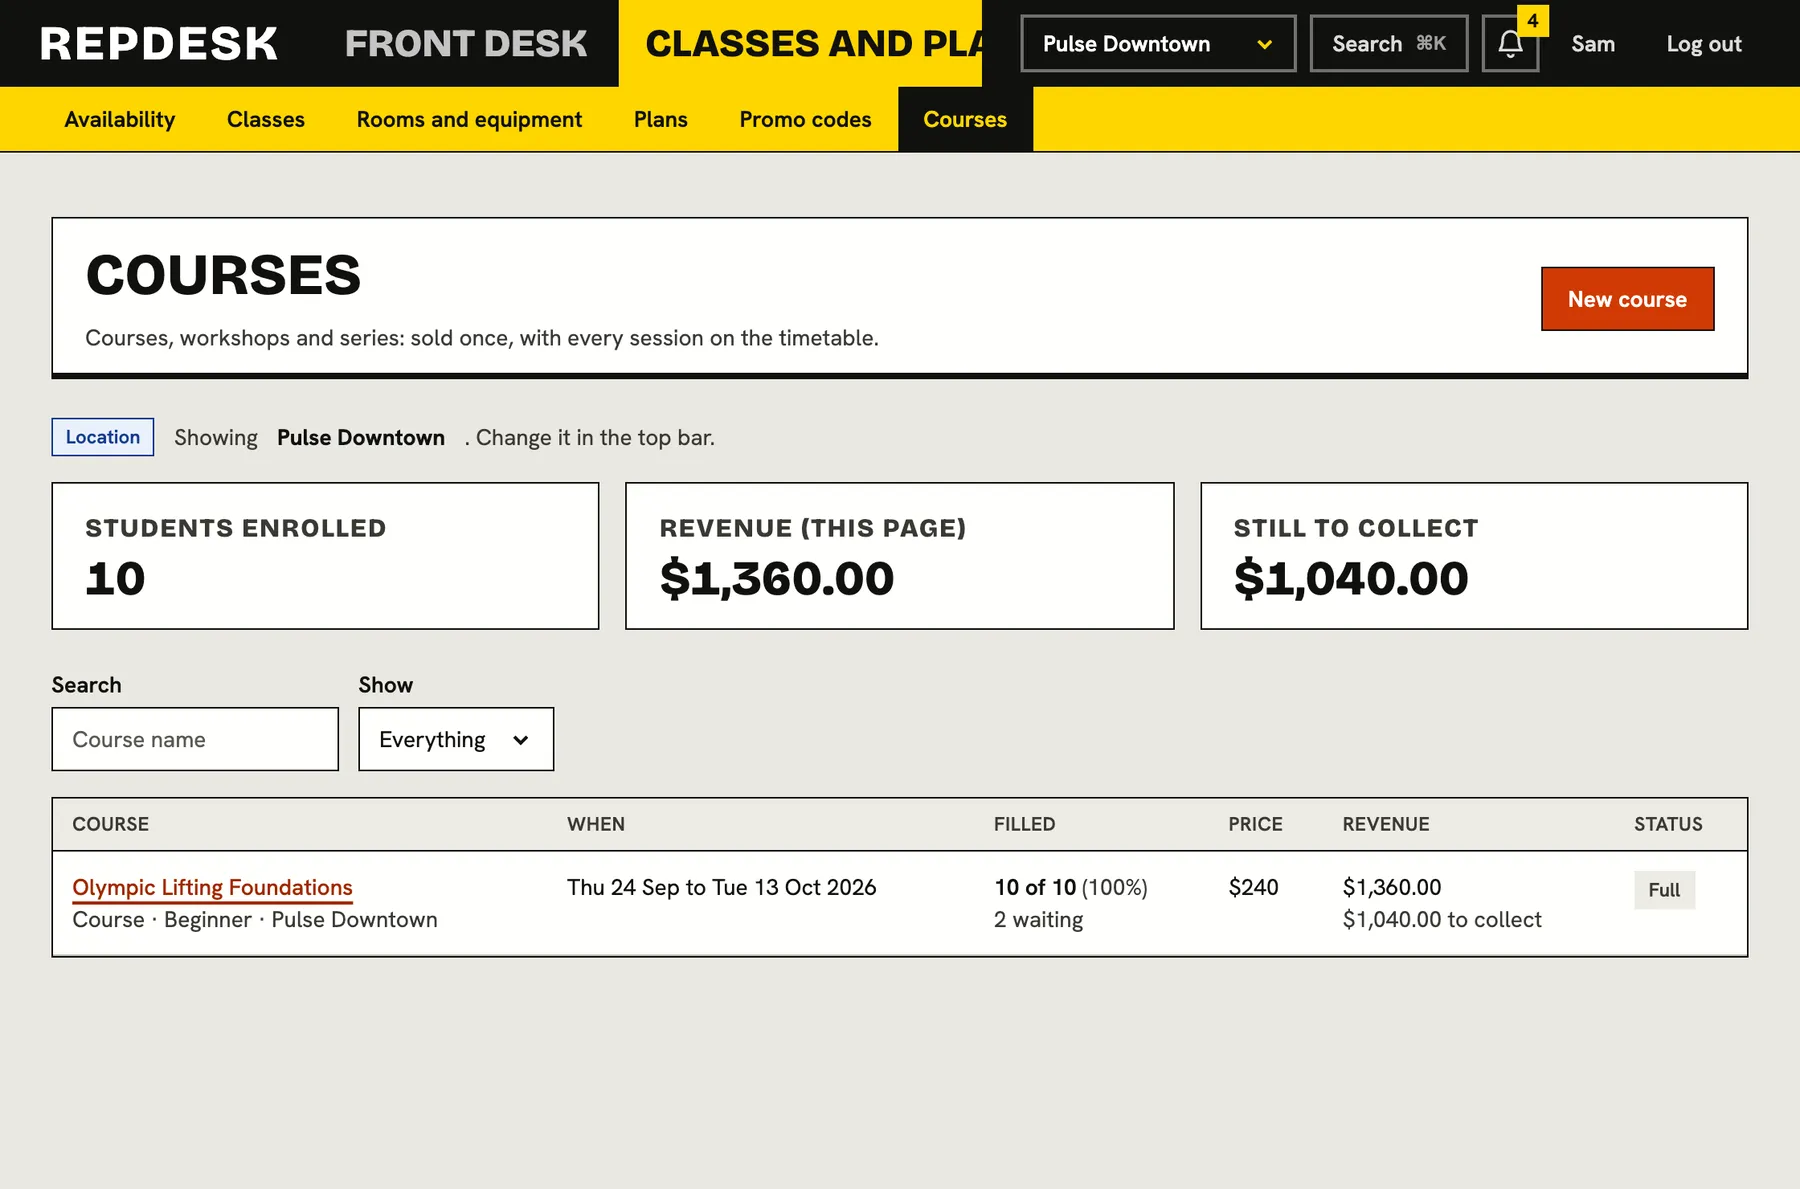1800x1189 pixels.
Task: Click the Still to Collect $1,040.00 card
Action: click(x=1474, y=556)
